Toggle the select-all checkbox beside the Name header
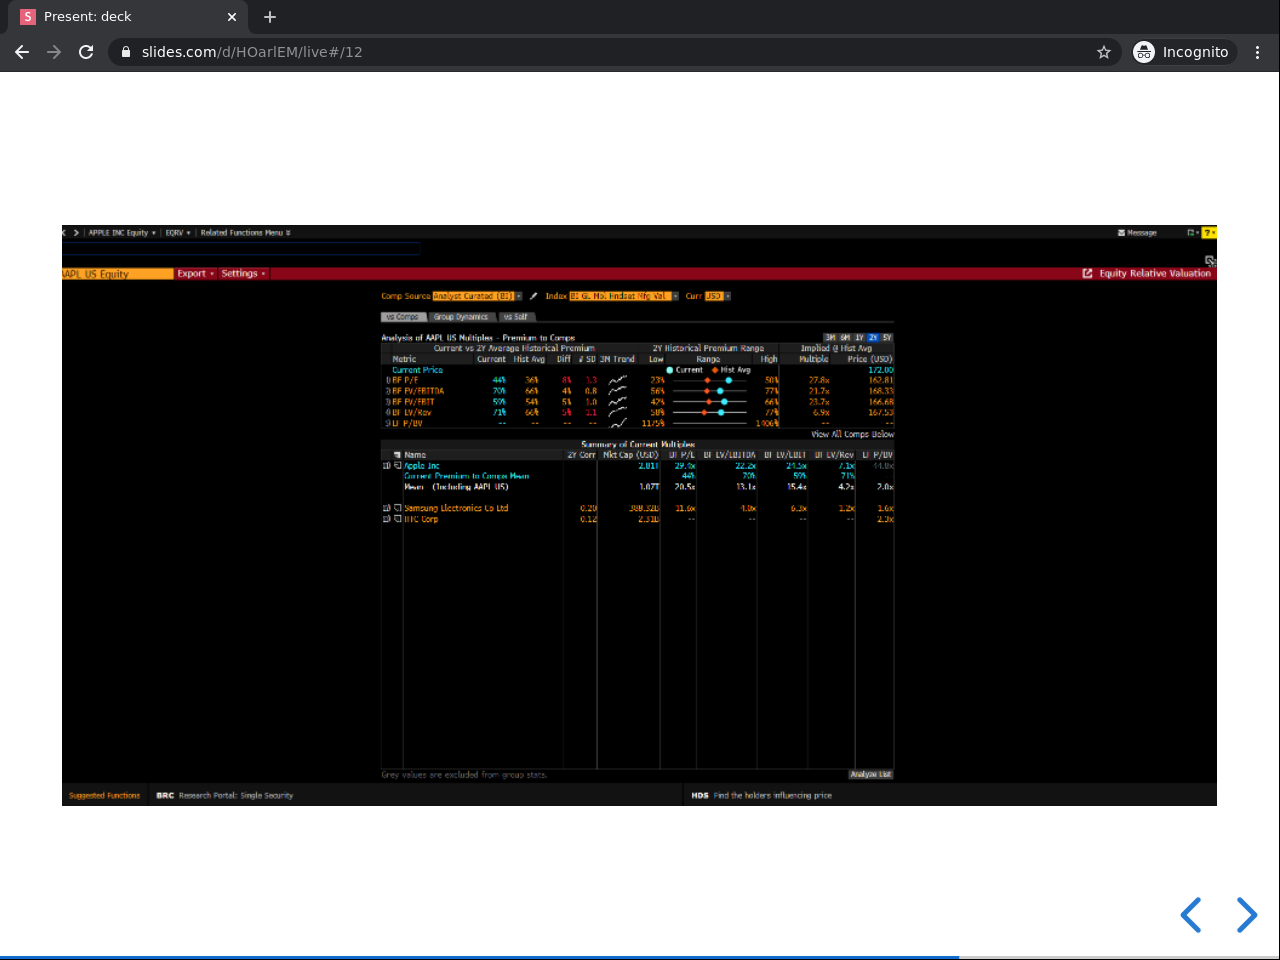 coord(398,455)
